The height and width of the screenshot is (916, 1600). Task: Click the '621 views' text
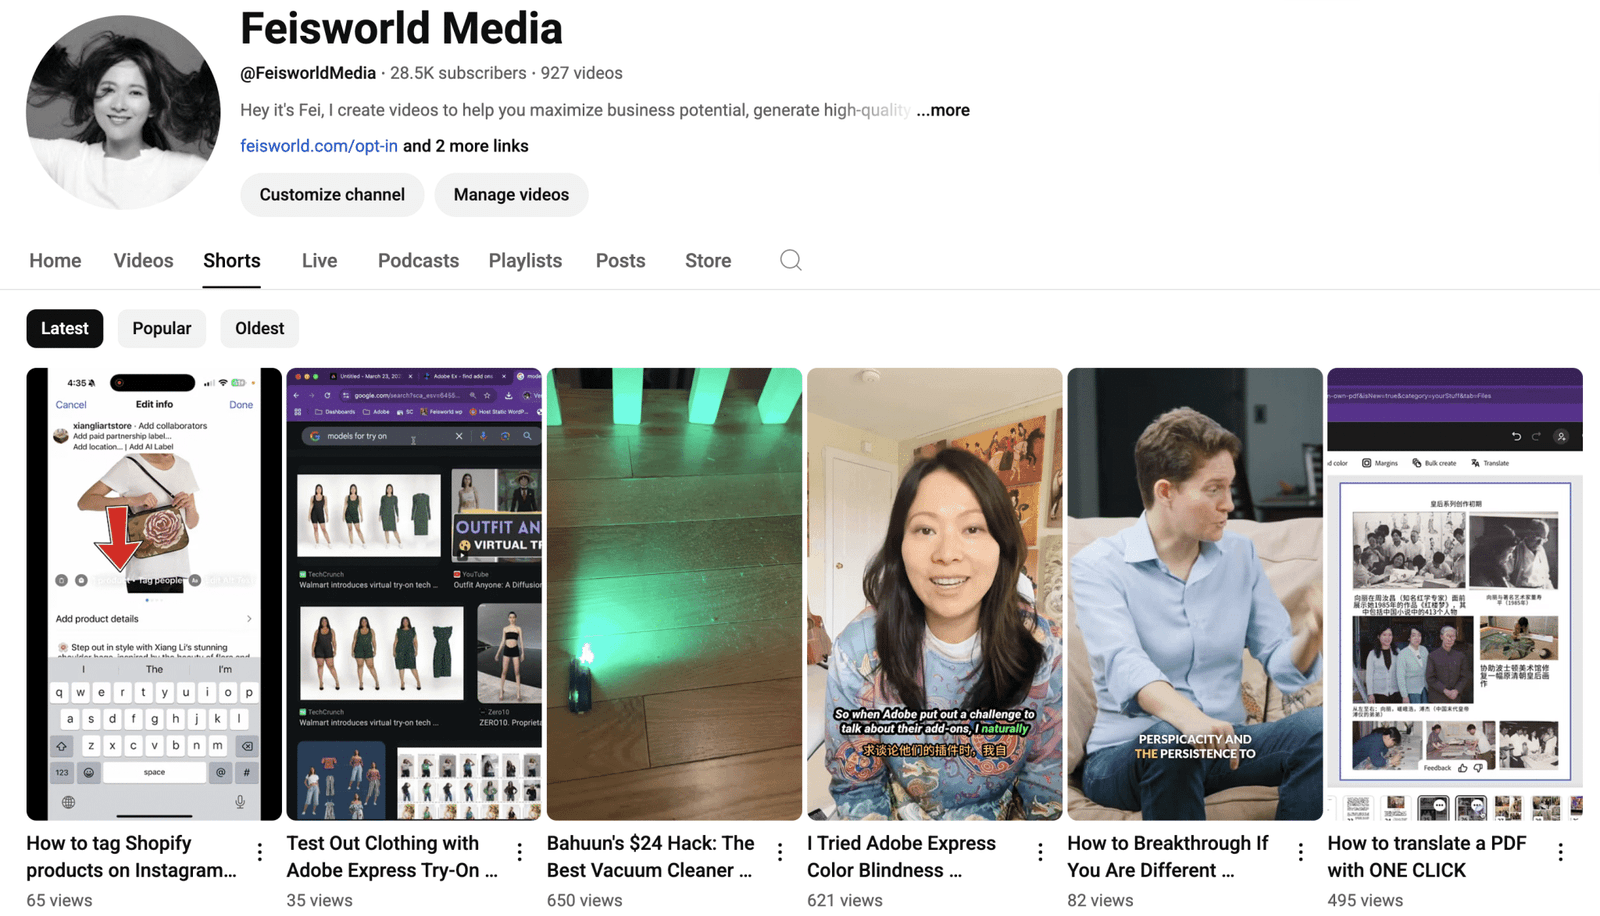pyautogui.click(x=844, y=900)
